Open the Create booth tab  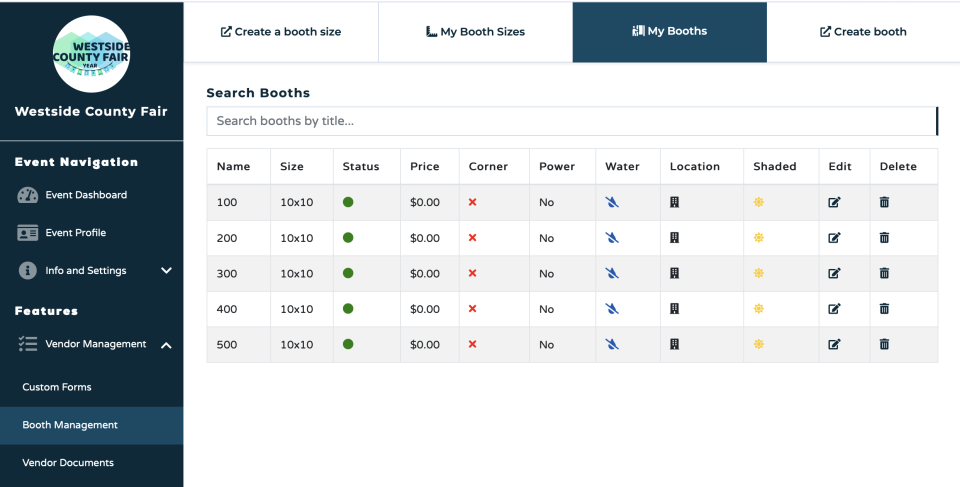point(863,32)
